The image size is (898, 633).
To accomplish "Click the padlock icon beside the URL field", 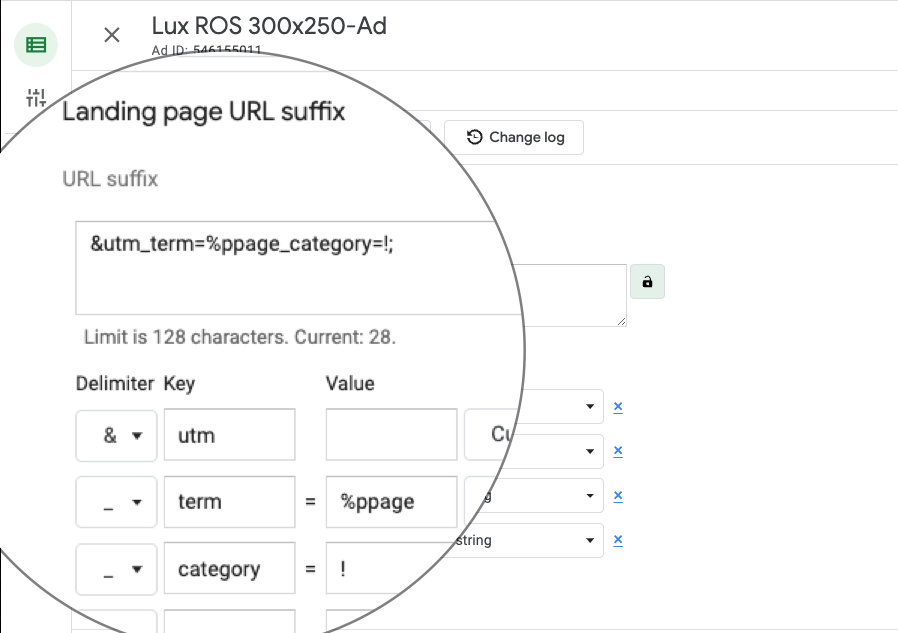I will [647, 282].
